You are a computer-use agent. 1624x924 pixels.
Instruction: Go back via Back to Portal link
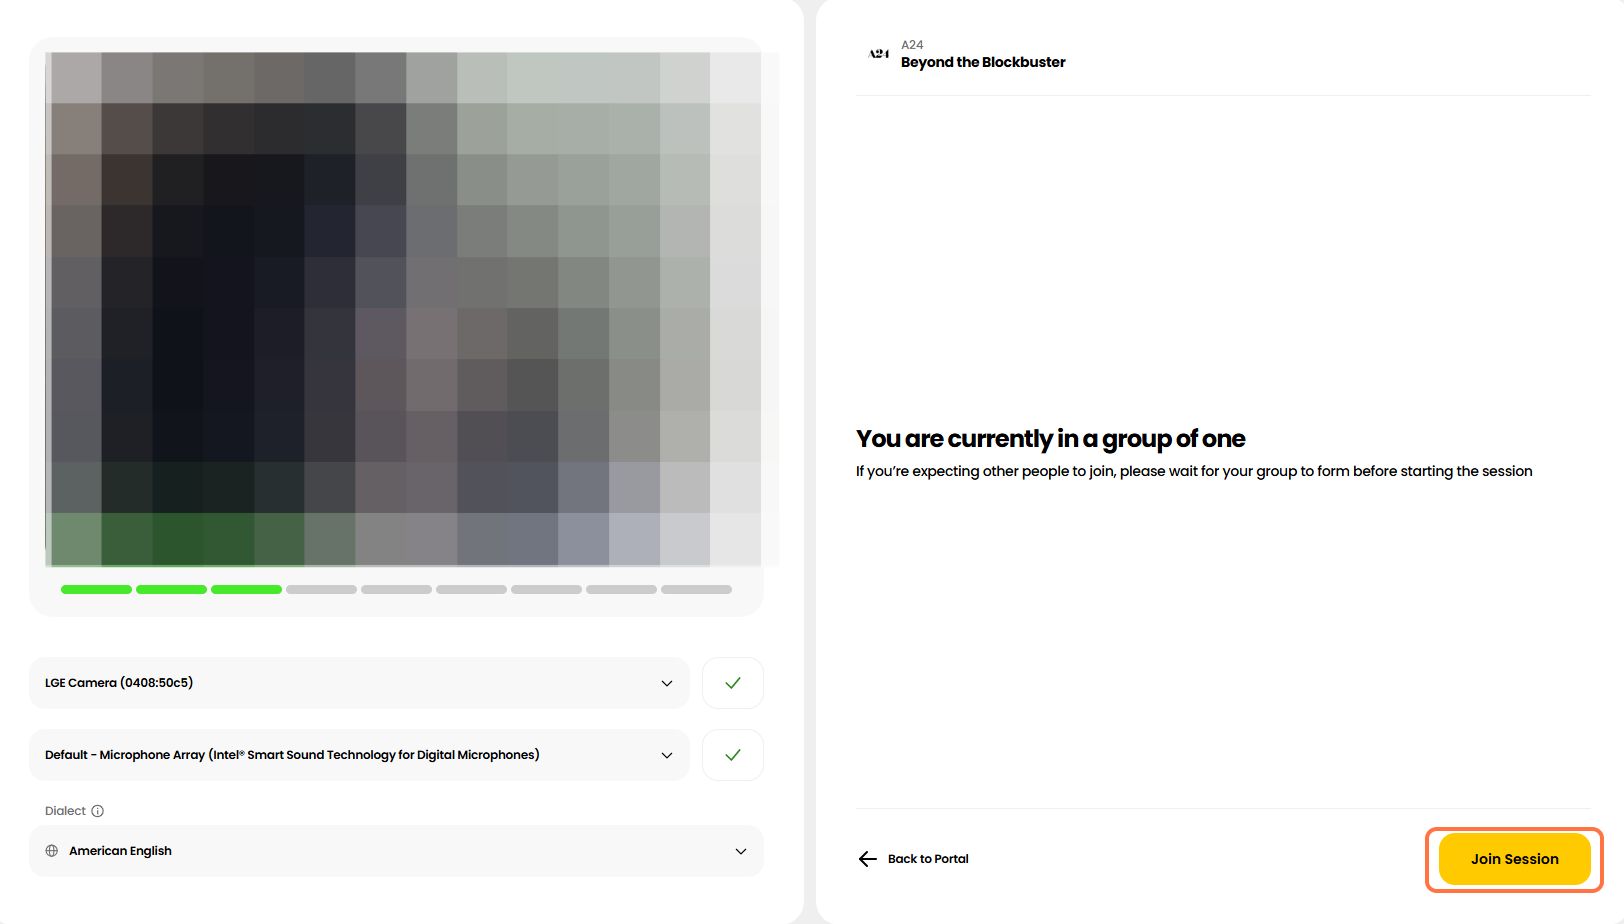tap(913, 859)
